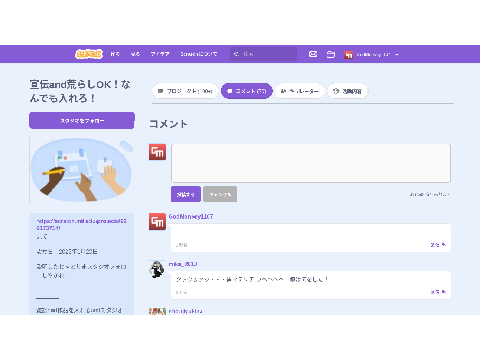Click GodMonkey1107's avatar beside the comment

click(157, 222)
